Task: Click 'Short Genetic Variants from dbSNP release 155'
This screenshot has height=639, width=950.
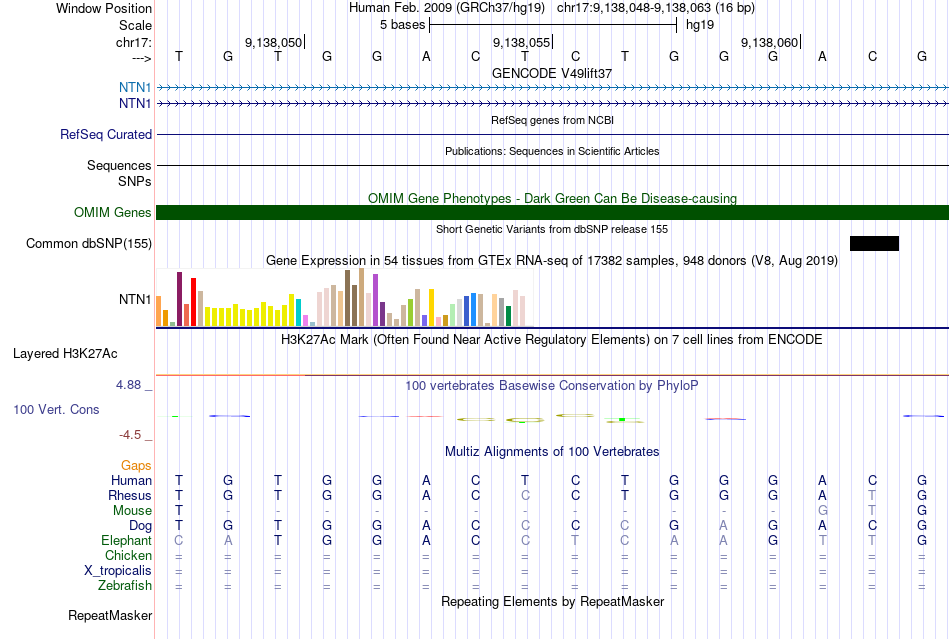Action: click(552, 229)
